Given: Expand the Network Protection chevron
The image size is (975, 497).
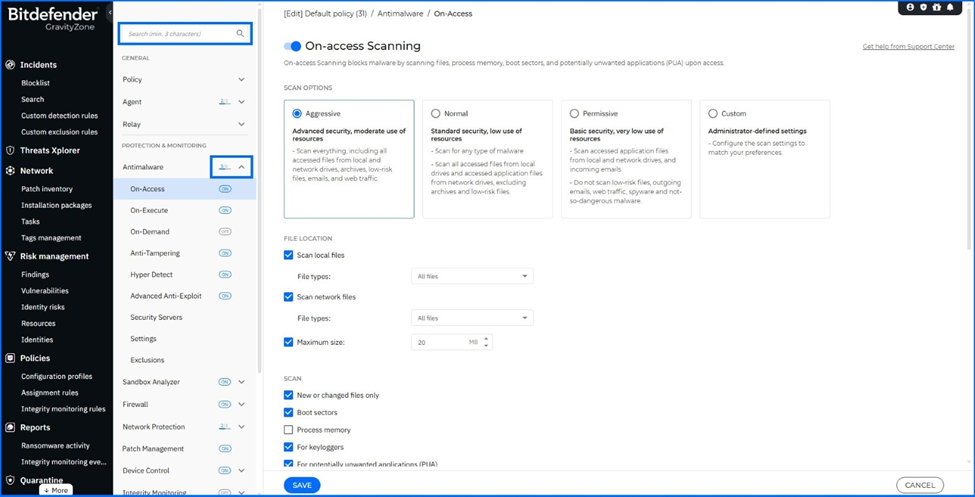Looking at the screenshot, I should pyautogui.click(x=242, y=427).
